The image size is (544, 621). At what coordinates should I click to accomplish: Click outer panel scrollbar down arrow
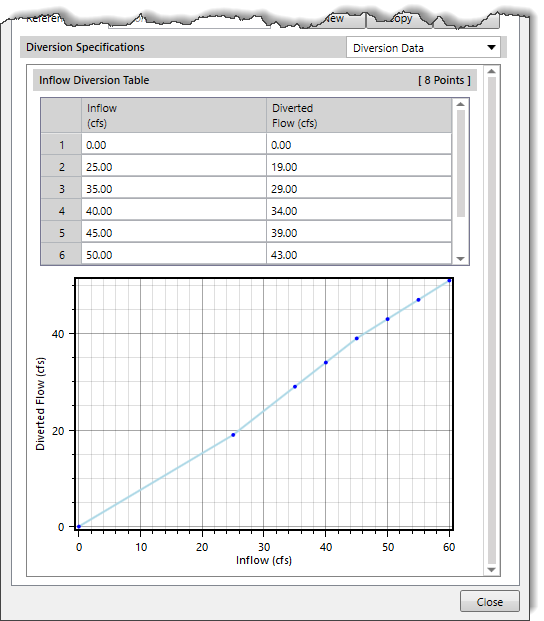pos(492,570)
